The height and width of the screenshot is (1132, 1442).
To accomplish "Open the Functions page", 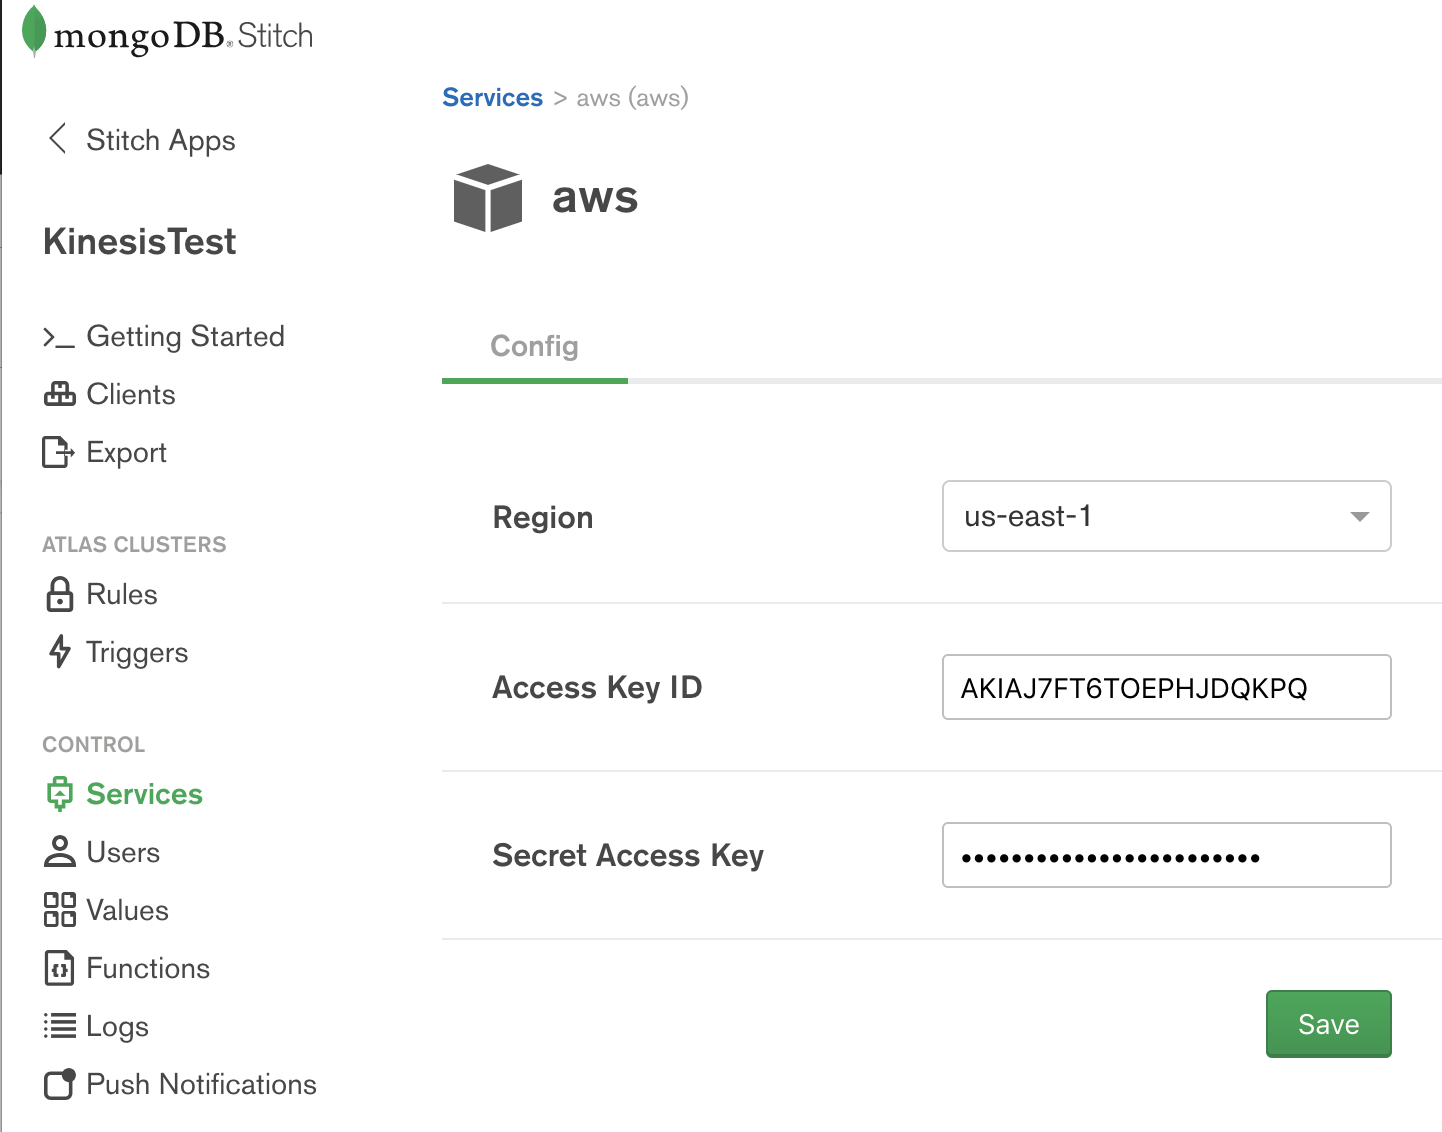I will click(148, 968).
